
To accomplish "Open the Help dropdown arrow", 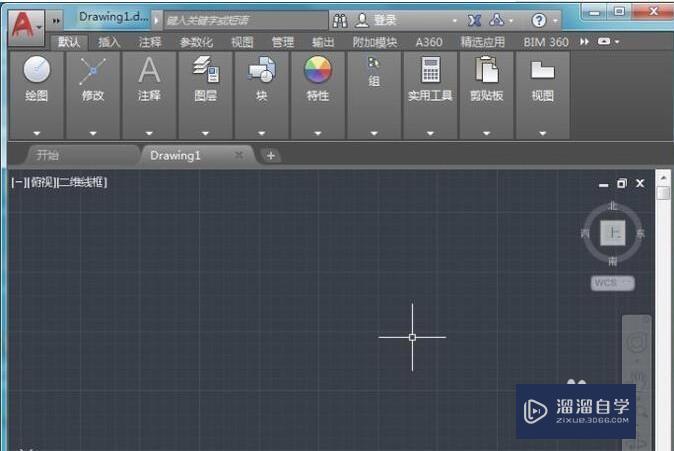I will click(x=555, y=20).
